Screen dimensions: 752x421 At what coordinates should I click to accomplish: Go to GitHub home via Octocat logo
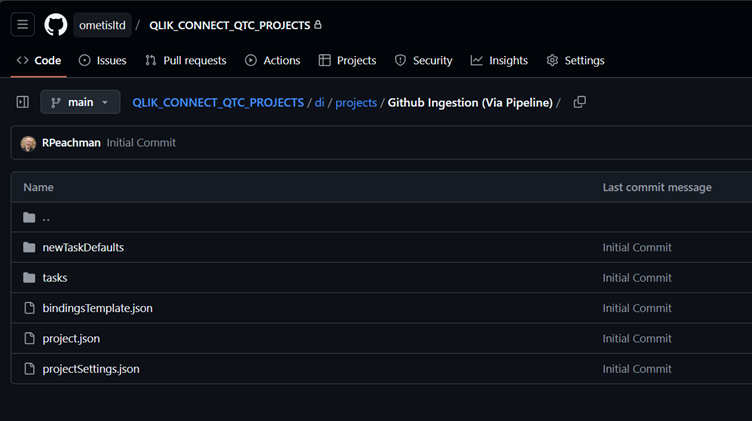(56, 24)
